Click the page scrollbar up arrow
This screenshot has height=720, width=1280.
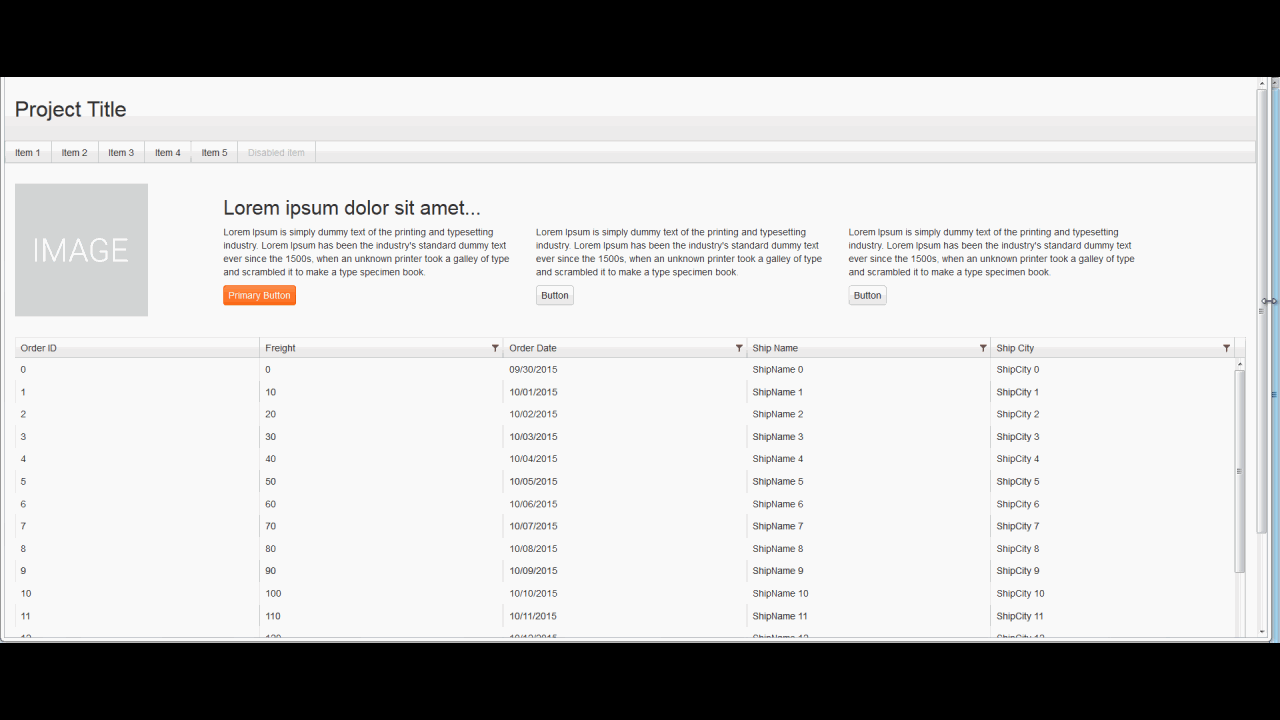1262,84
